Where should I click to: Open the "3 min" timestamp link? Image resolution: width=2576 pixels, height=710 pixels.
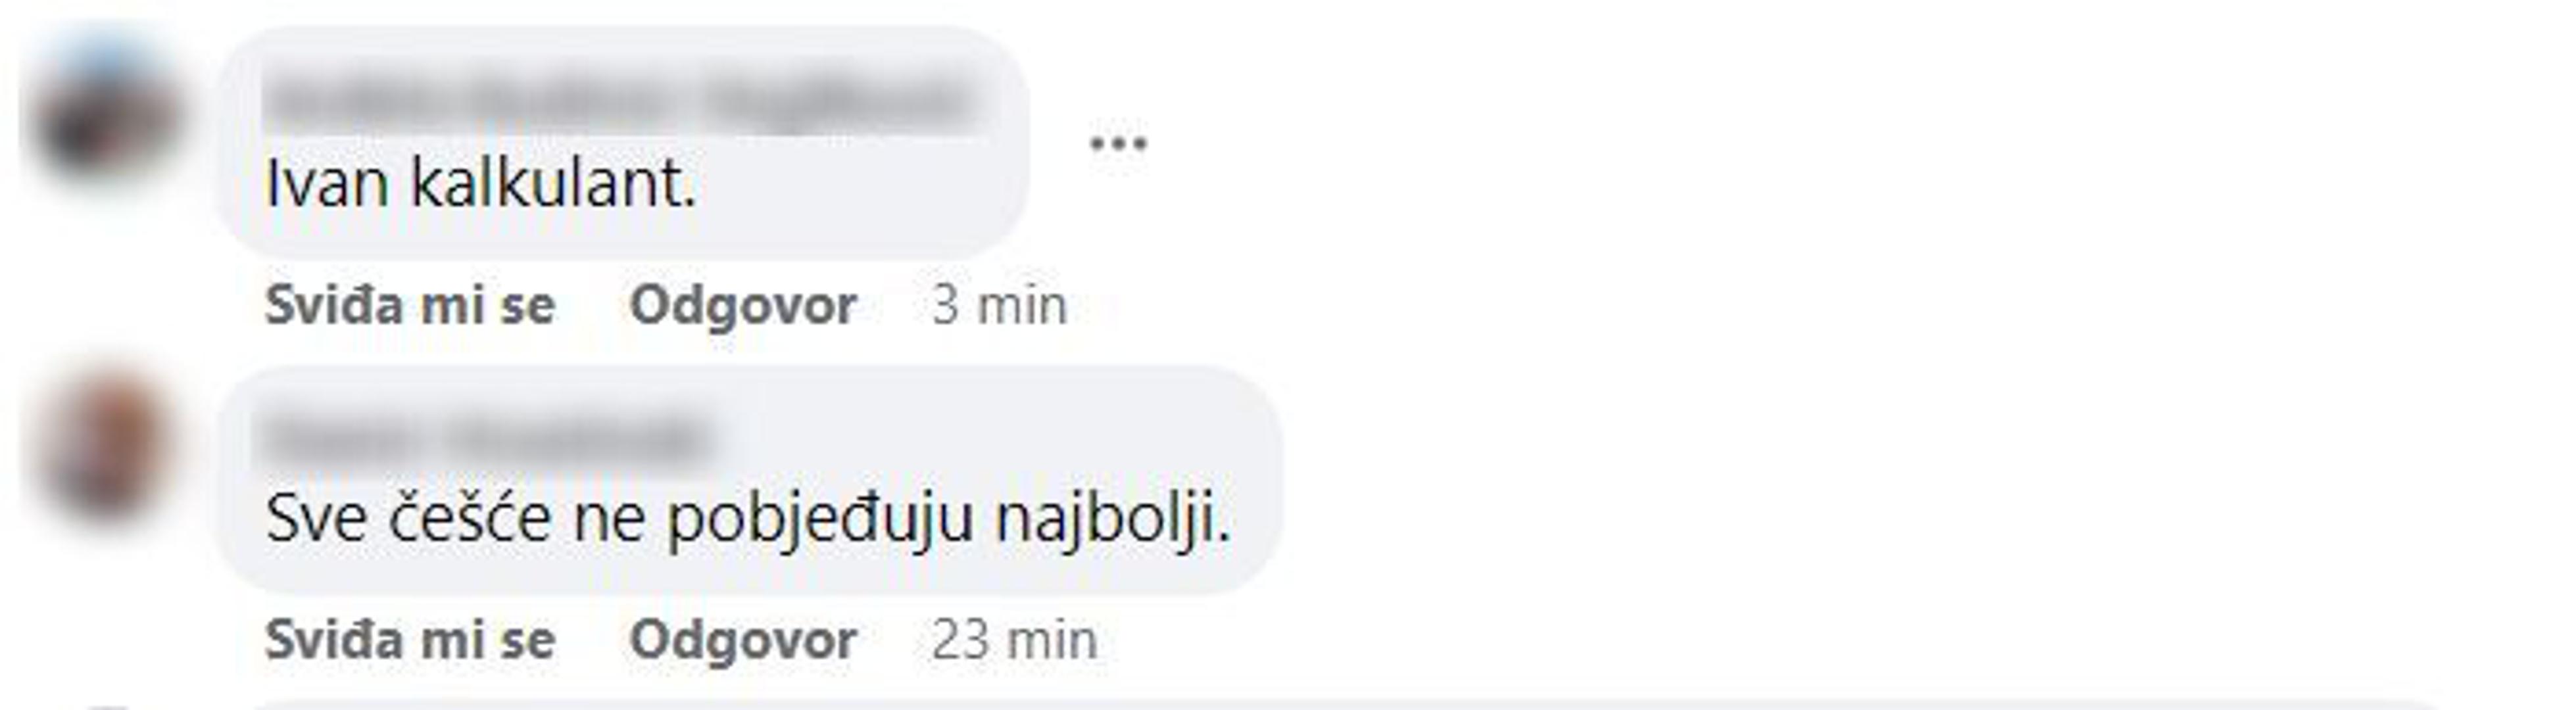coord(999,305)
